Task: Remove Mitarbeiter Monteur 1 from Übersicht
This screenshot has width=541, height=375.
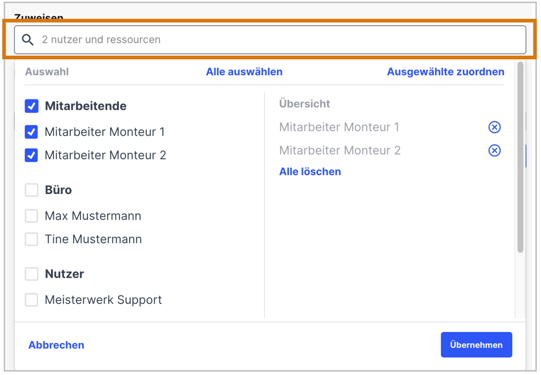Action: pyautogui.click(x=494, y=127)
